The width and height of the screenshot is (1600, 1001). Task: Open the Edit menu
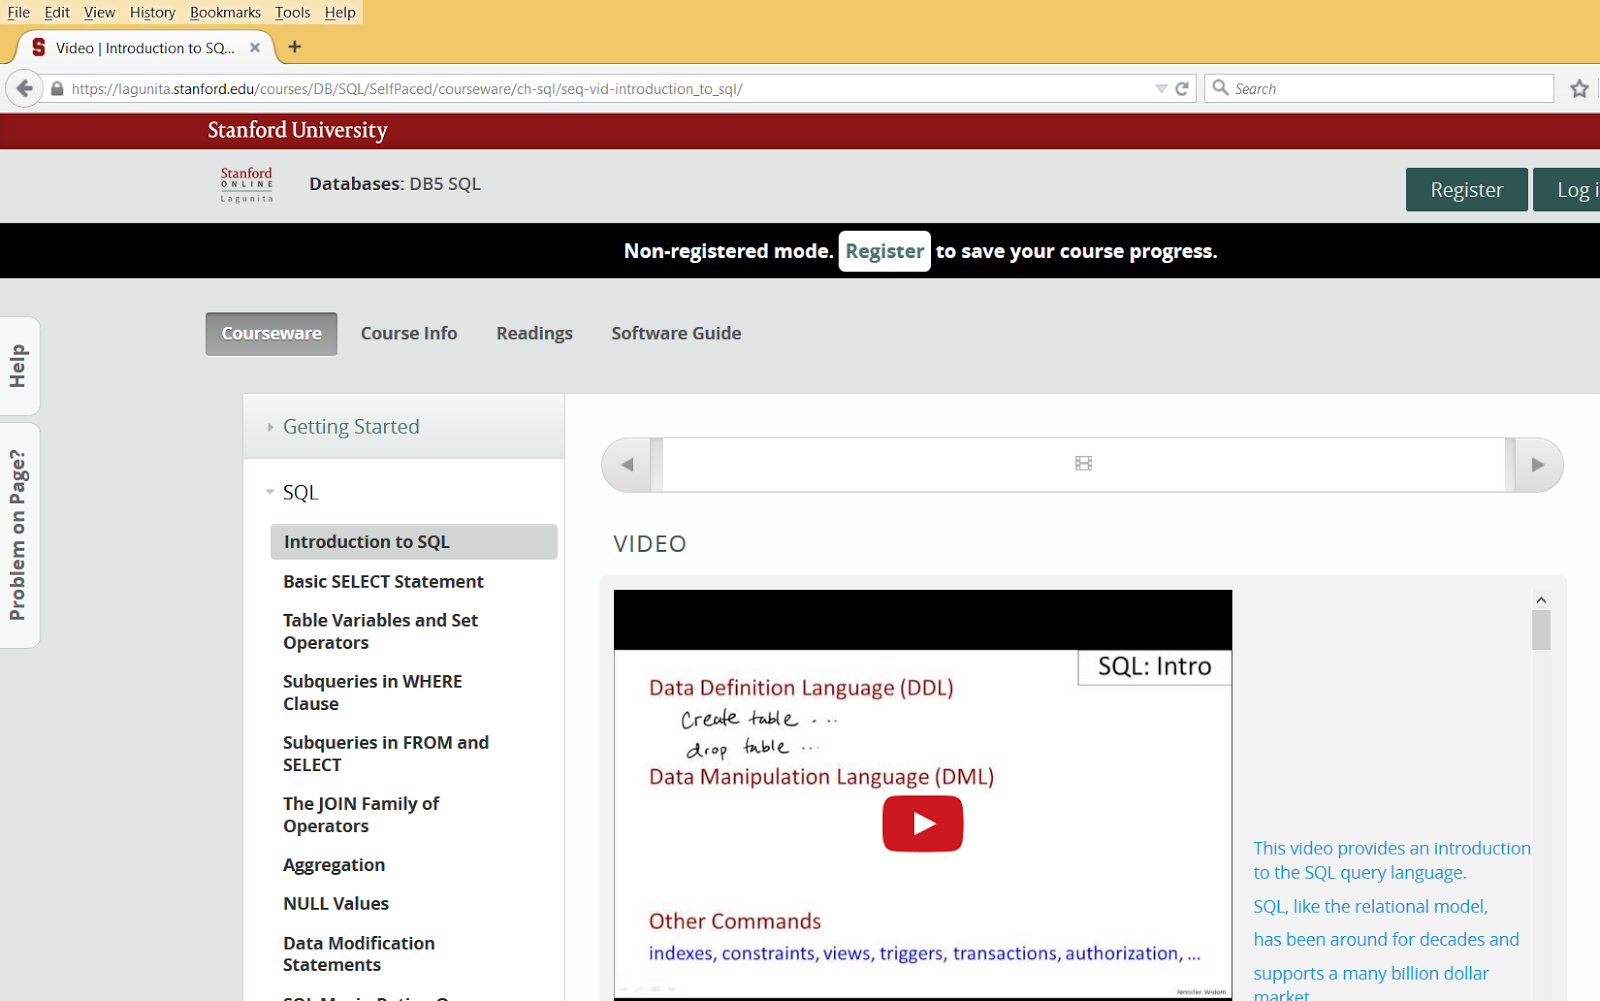pyautogui.click(x=57, y=12)
